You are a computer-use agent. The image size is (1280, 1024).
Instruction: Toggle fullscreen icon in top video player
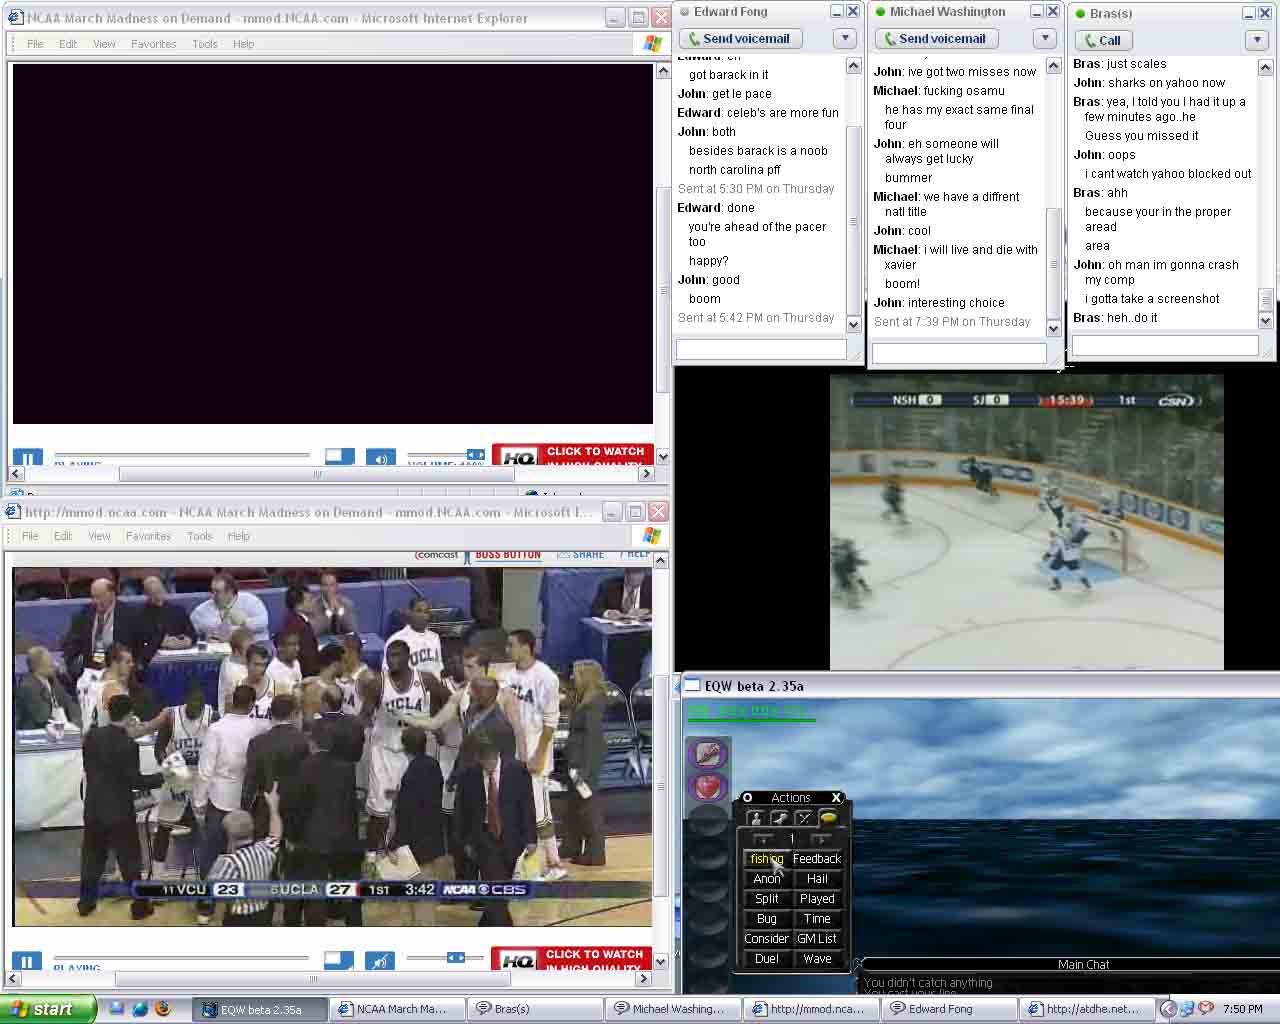340,456
